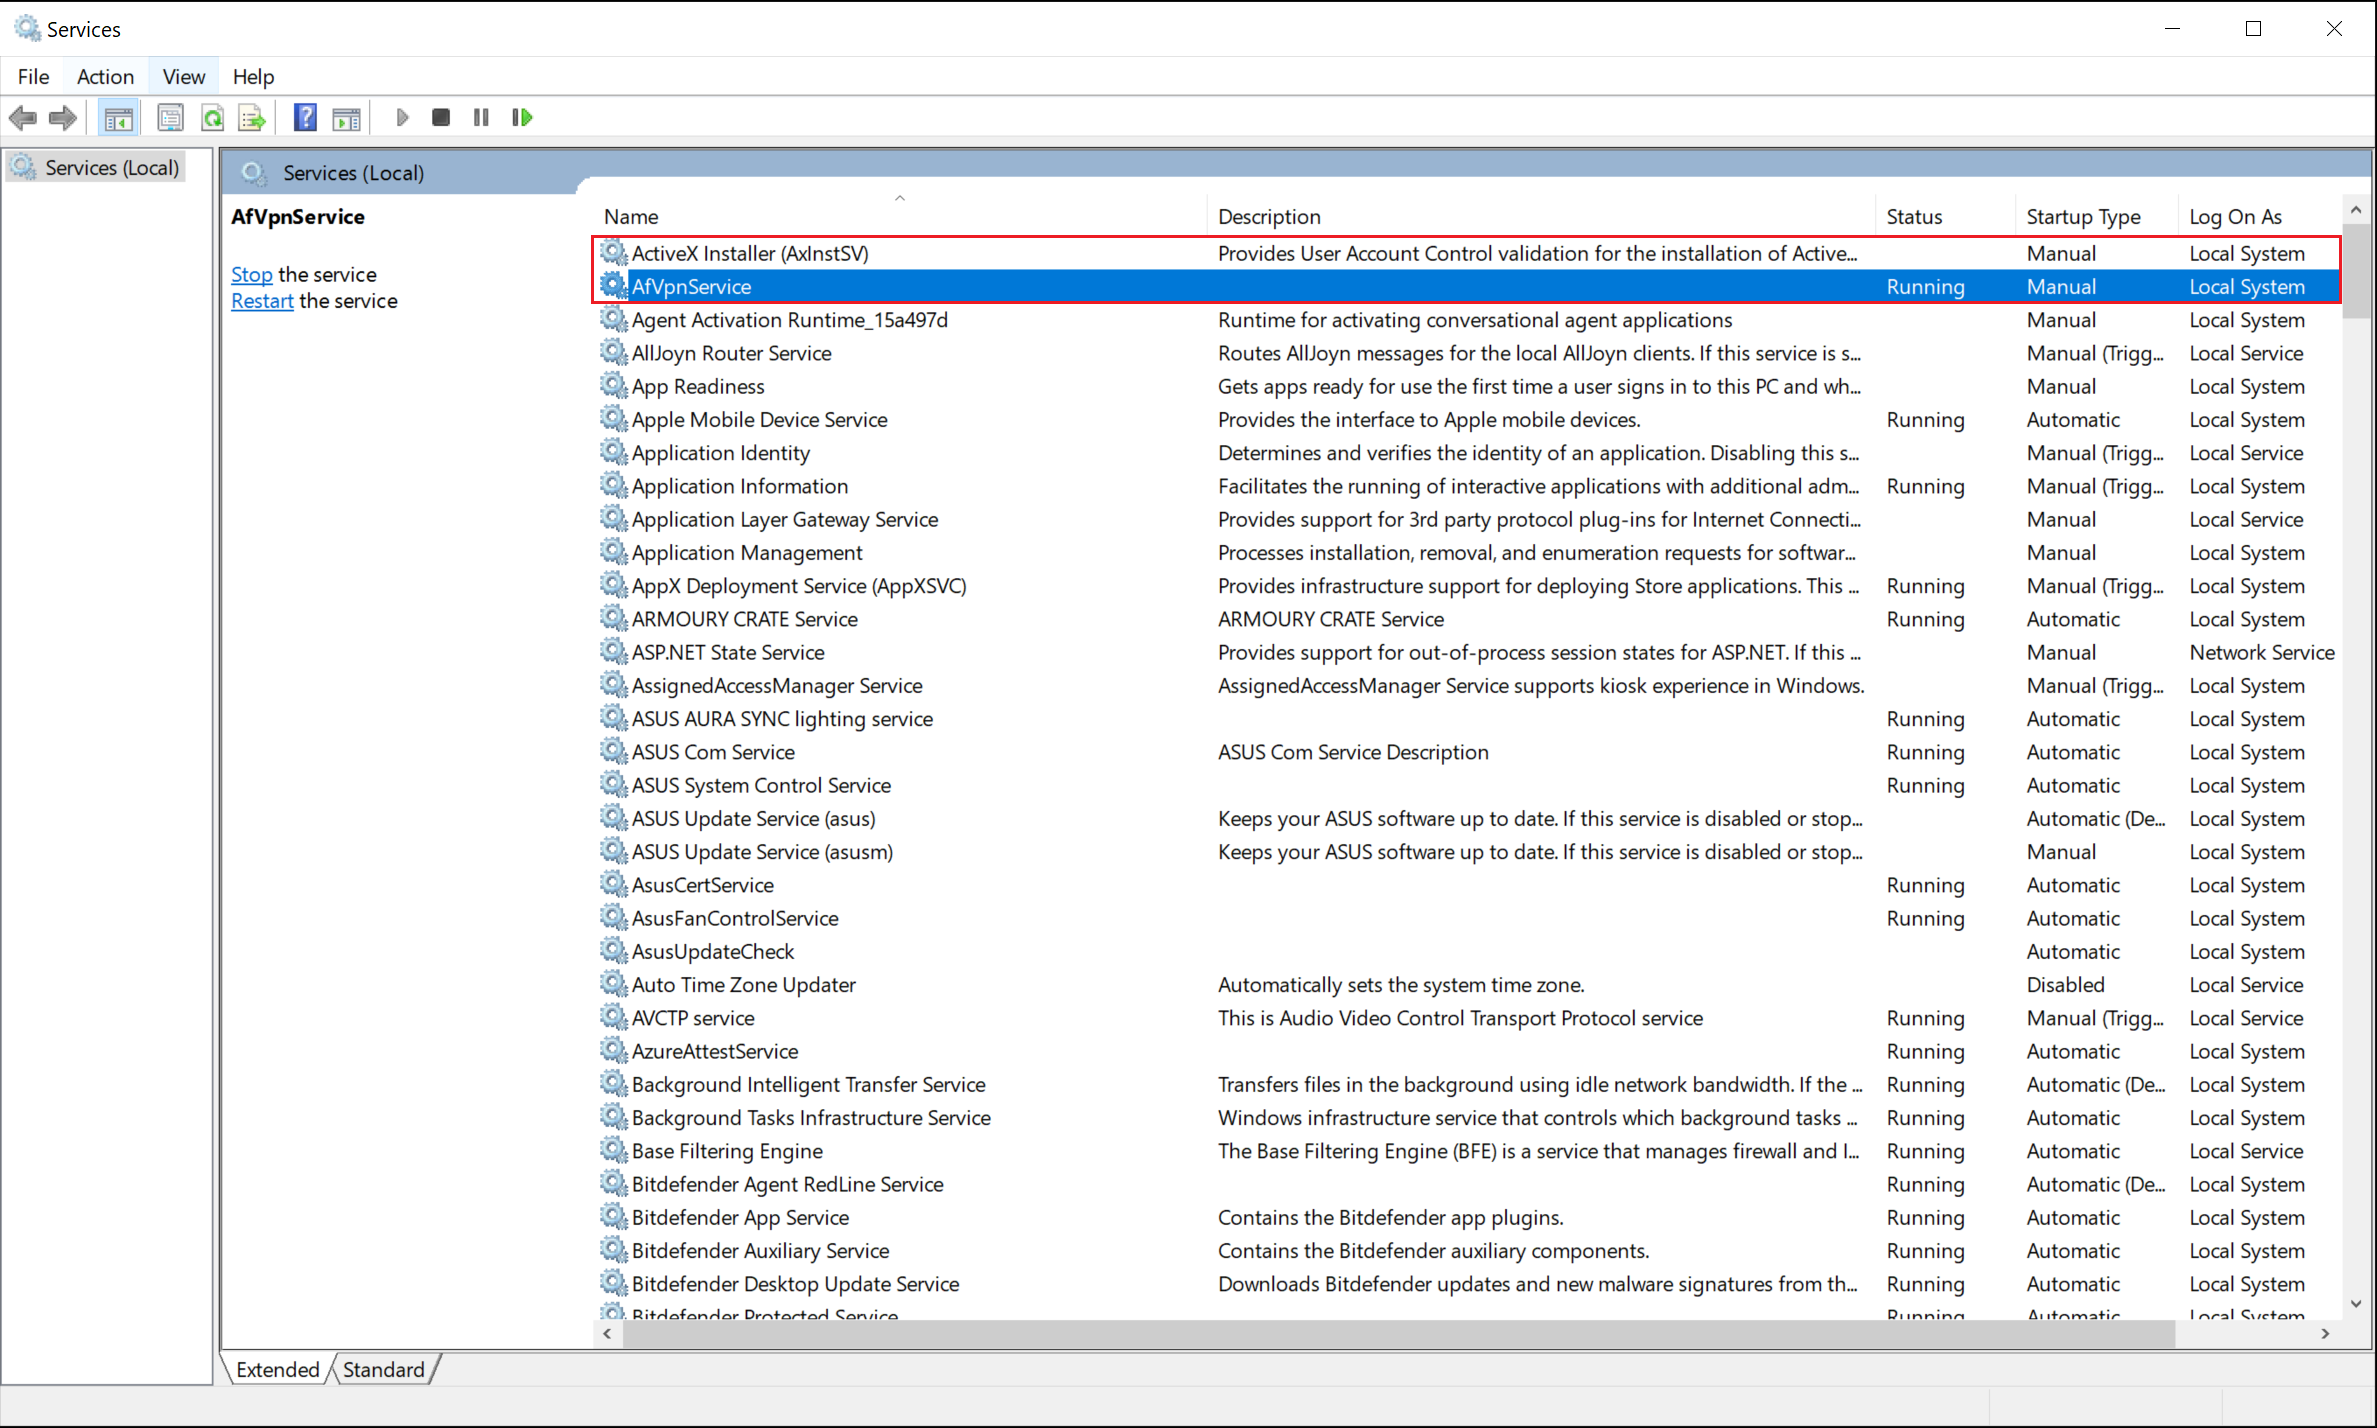Click the horizontal scrollbar left arrow
Screen dimensions: 2377x1428
607,1333
